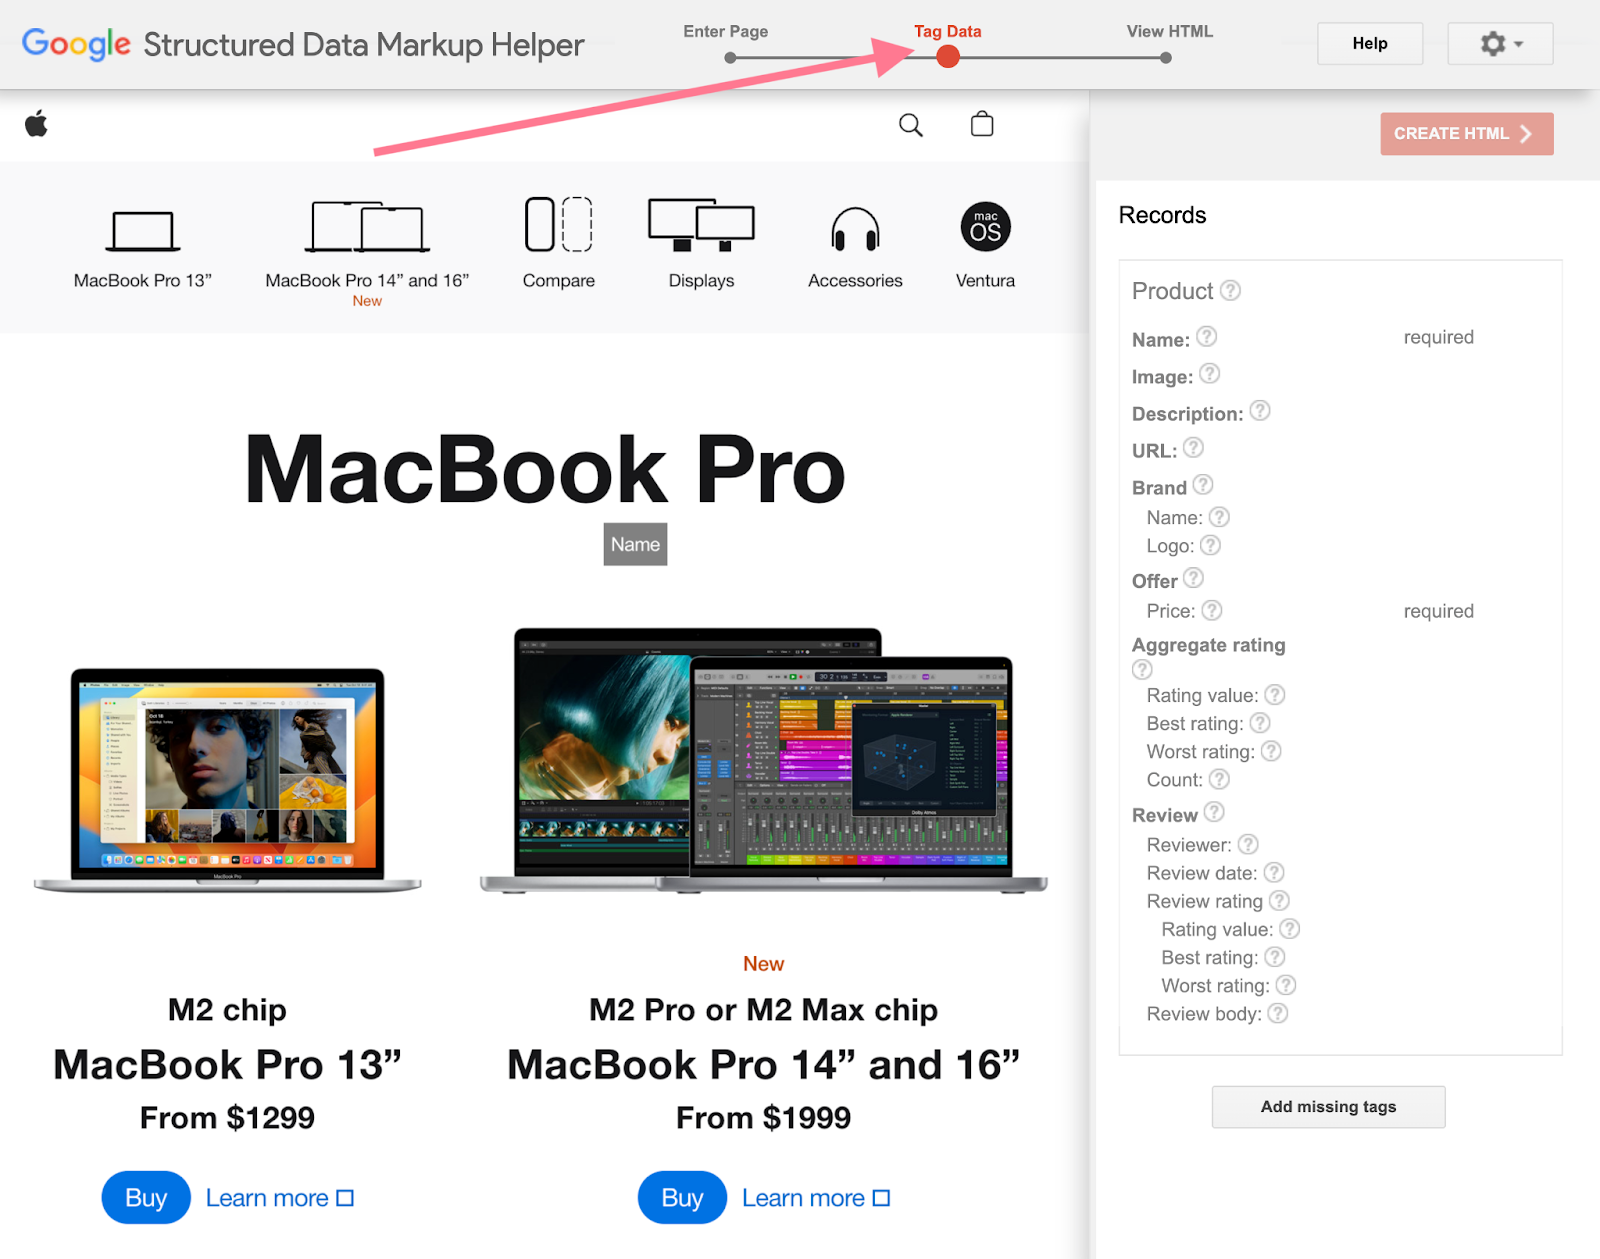The height and width of the screenshot is (1259, 1600).
Task: Click Add missing tags button
Action: [1328, 1107]
